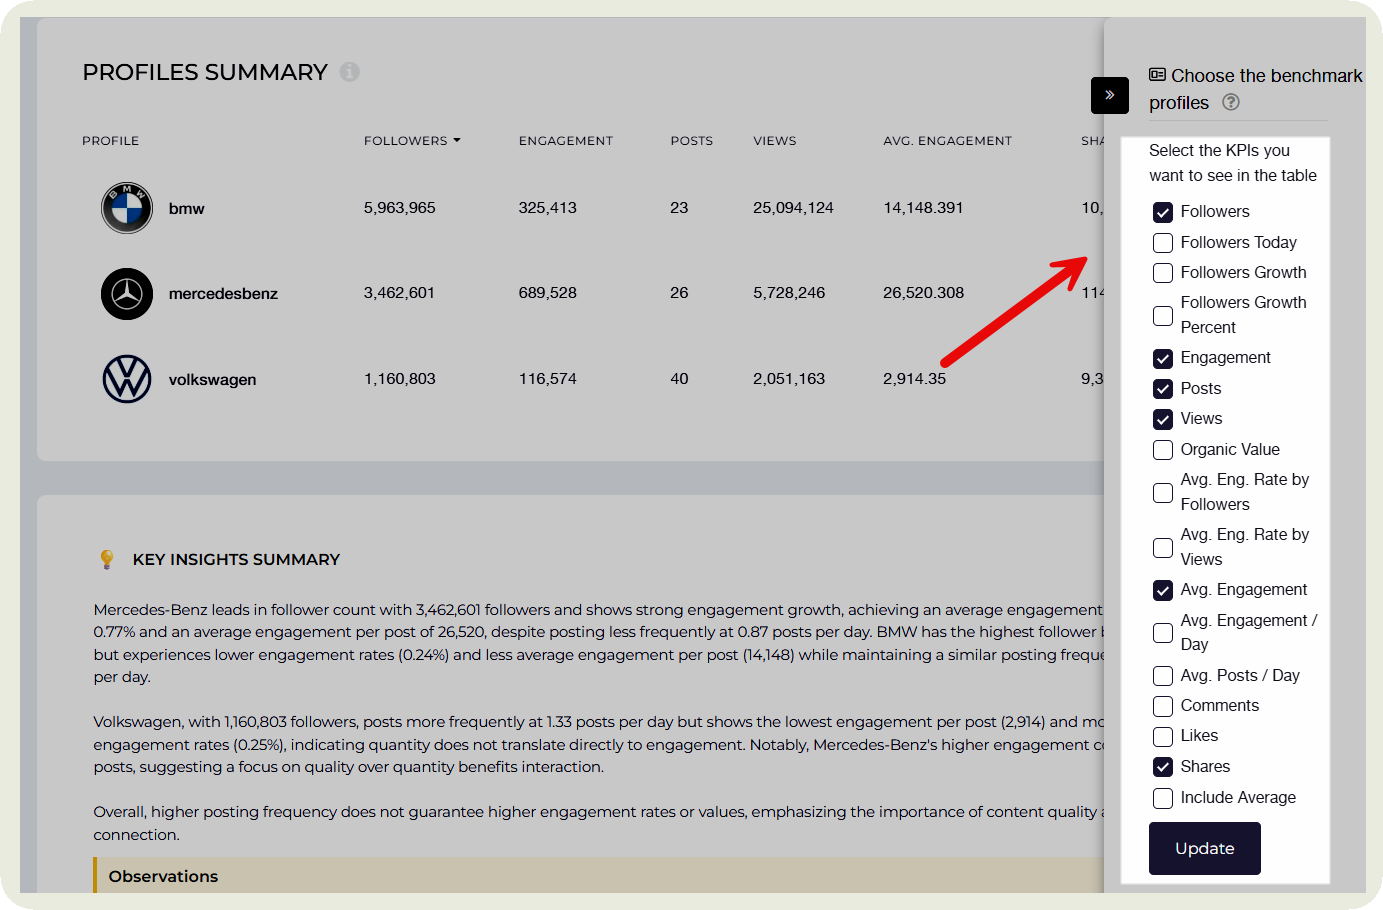
Task: Enable the Followers Today checkbox
Action: click(x=1163, y=243)
